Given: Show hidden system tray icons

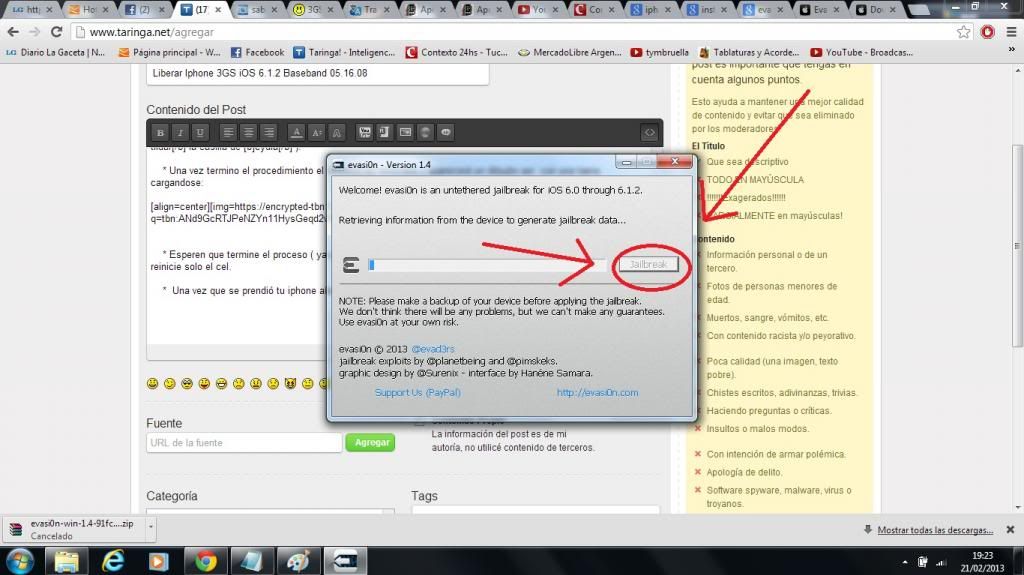Looking at the screenshot, I should (x=904, y=562).
